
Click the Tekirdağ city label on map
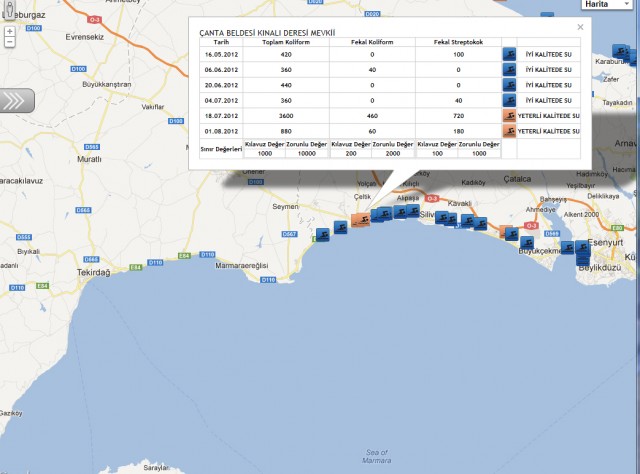[98, 271]
